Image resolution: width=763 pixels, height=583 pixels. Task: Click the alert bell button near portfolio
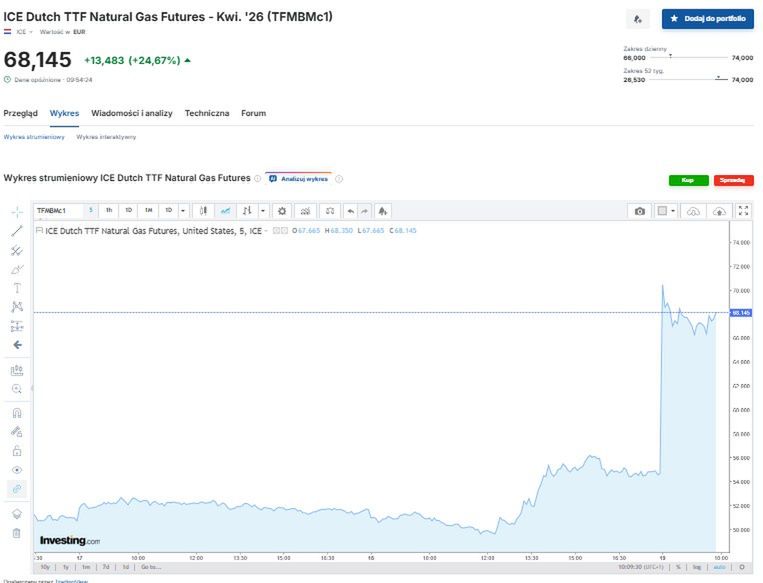637,19
